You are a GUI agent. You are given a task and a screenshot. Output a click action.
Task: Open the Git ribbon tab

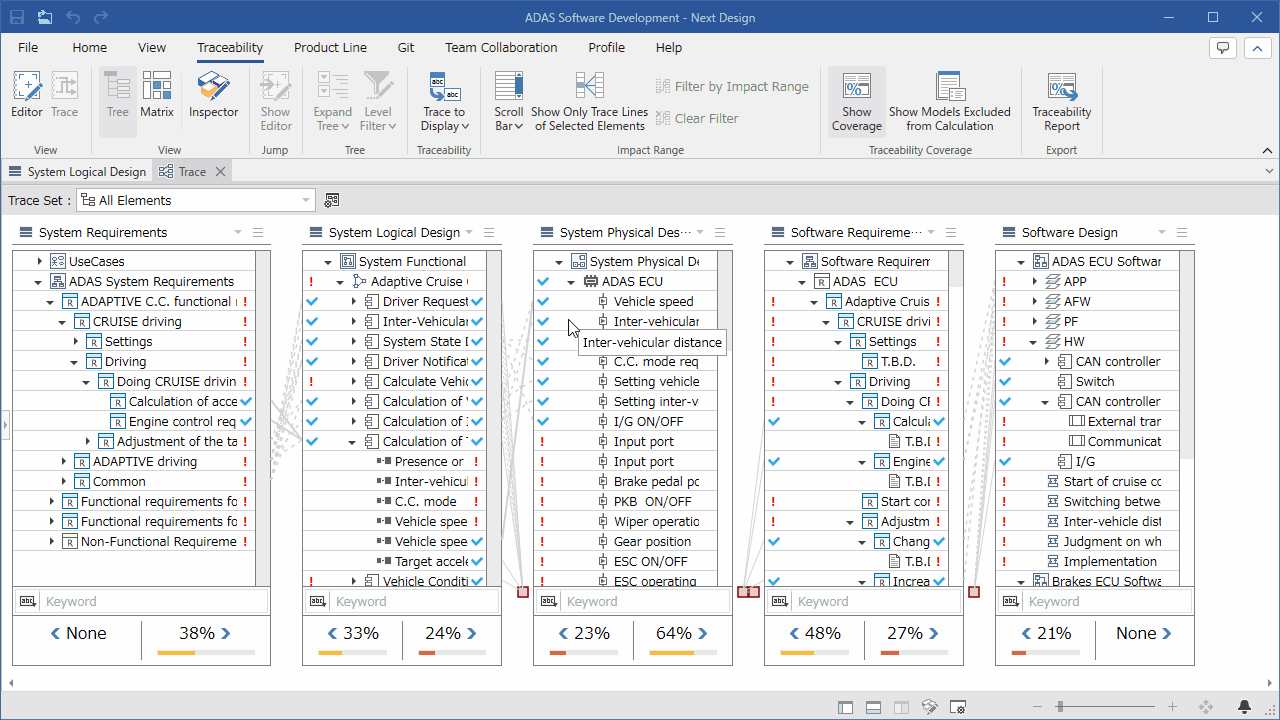406,47
